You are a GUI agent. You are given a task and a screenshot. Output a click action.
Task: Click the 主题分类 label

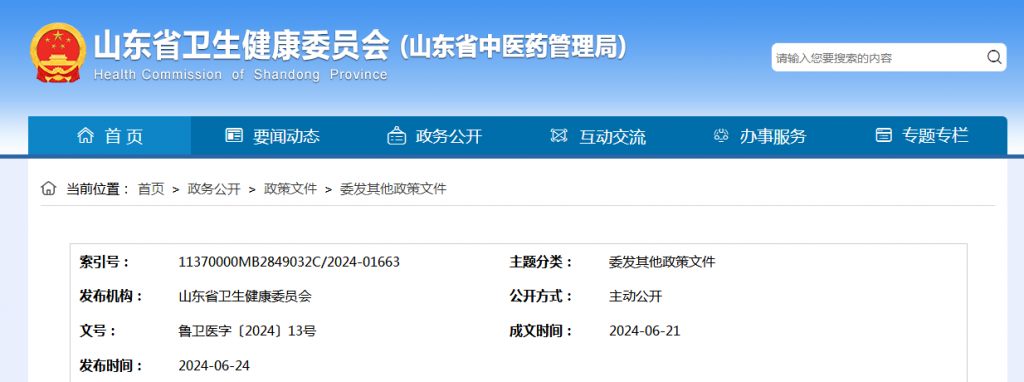(x=541, y=262)
